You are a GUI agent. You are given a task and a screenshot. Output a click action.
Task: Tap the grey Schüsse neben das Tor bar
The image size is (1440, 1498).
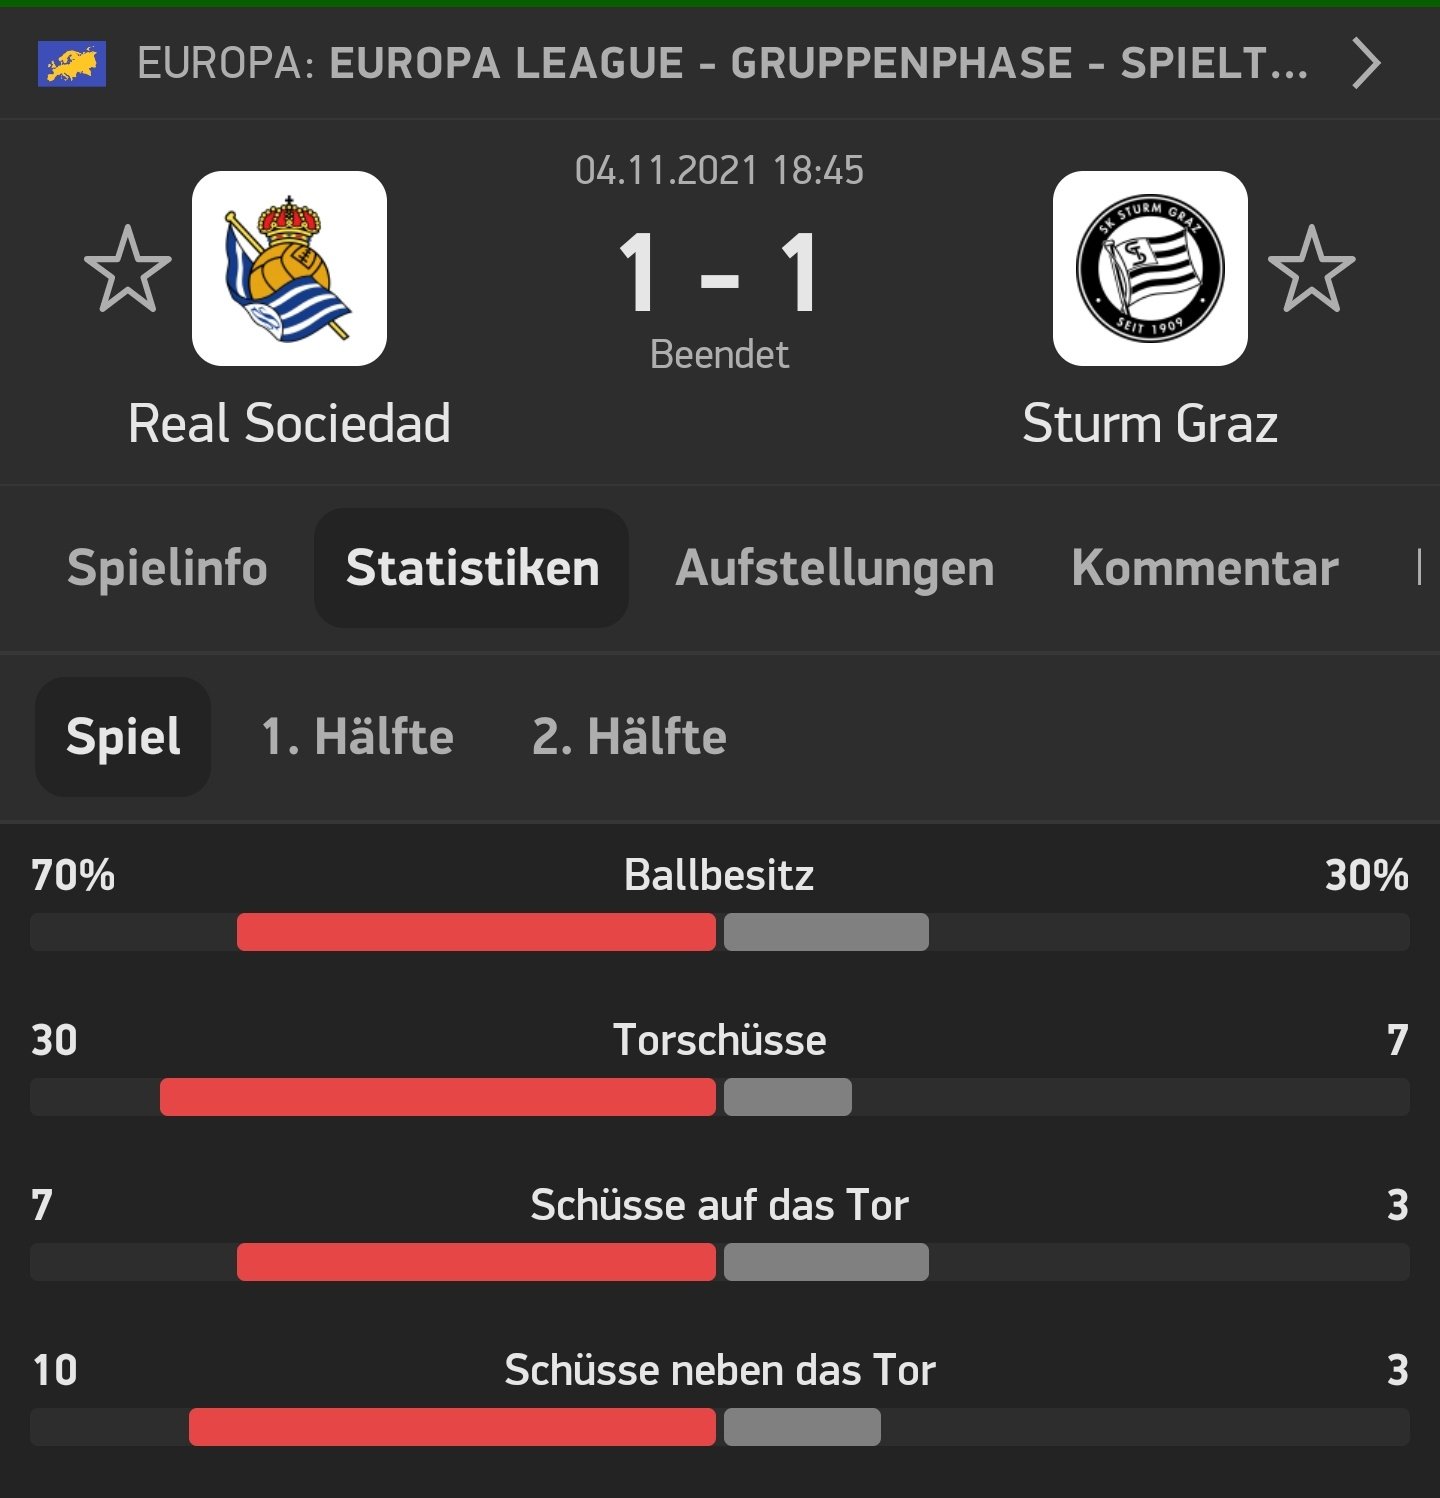(x=802, y=1427)
